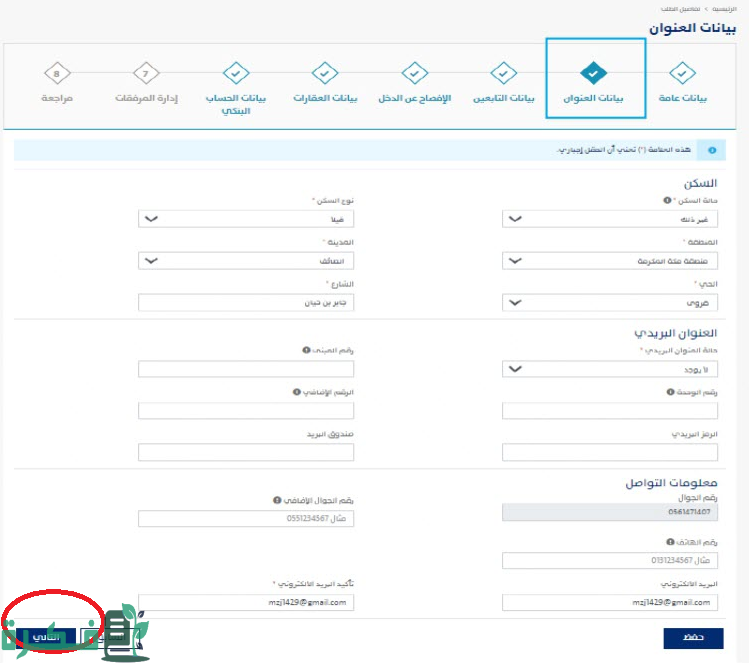Go to بيانات التابعين step tab label
This screenshot has height=663, width=749.
click(x=503, y=98)
